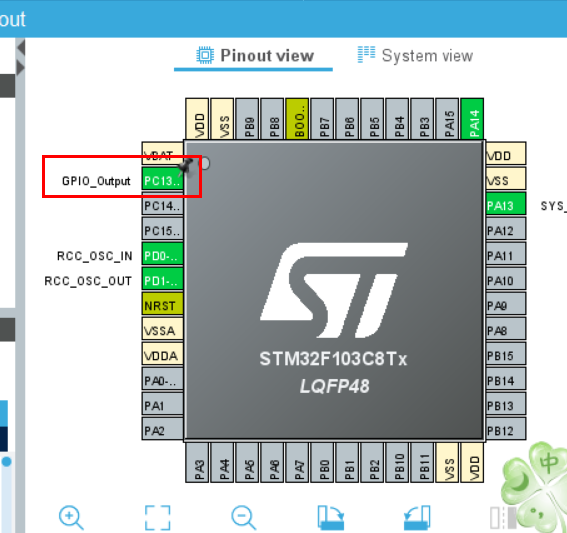Click the zoom in magnifier icon
This screenshot has height=533, width=567.
(x=71, y=517)
